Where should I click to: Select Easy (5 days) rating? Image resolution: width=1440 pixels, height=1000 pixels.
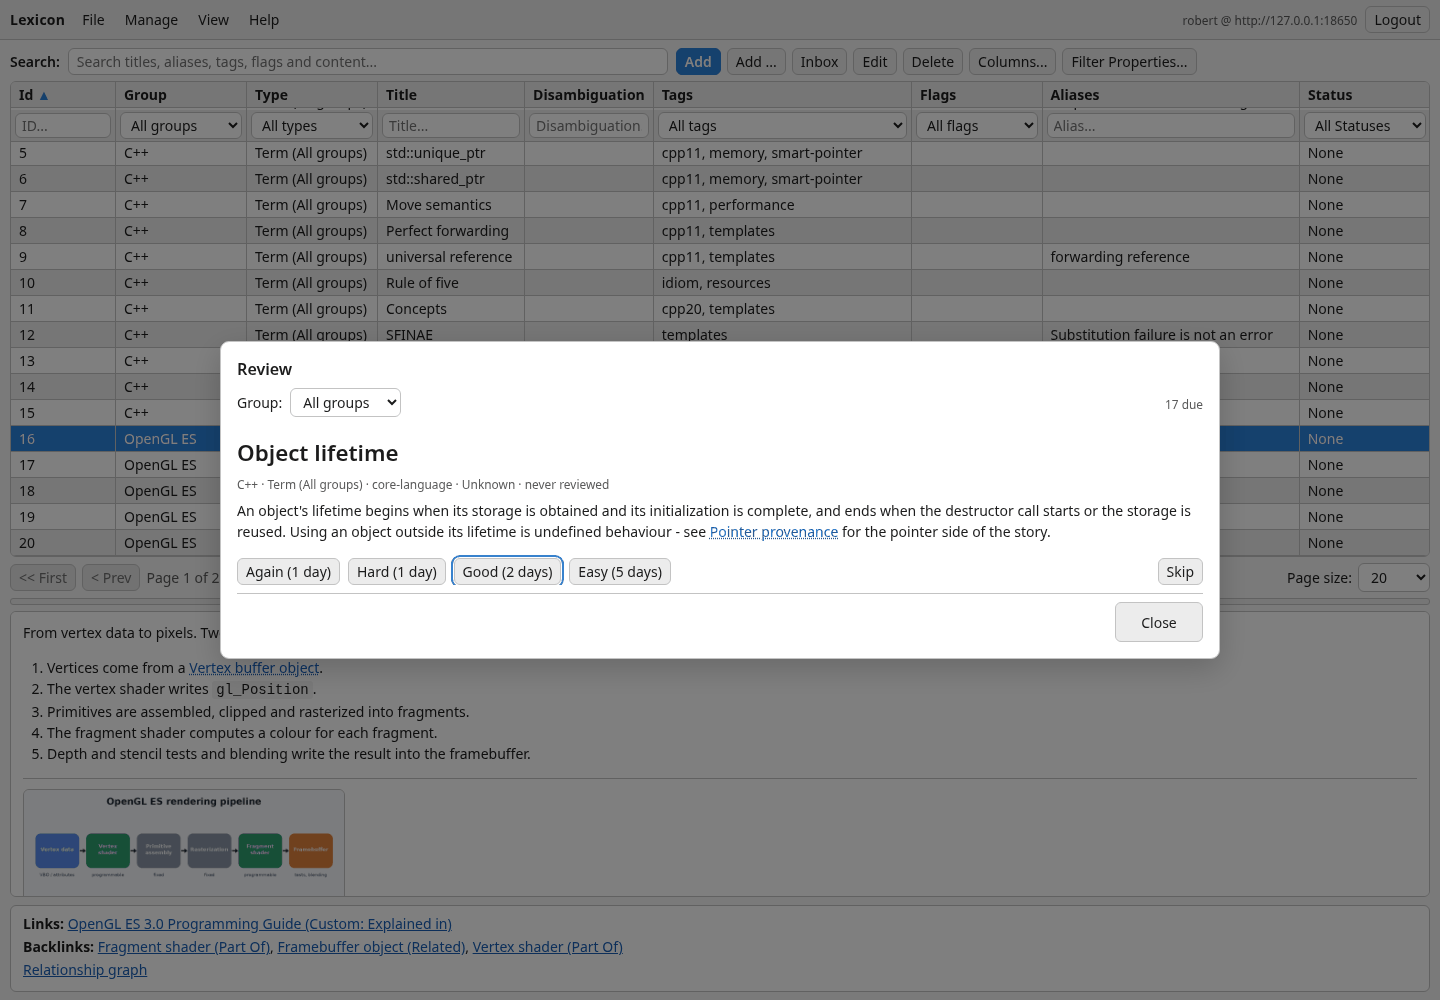tap(620, 572)
